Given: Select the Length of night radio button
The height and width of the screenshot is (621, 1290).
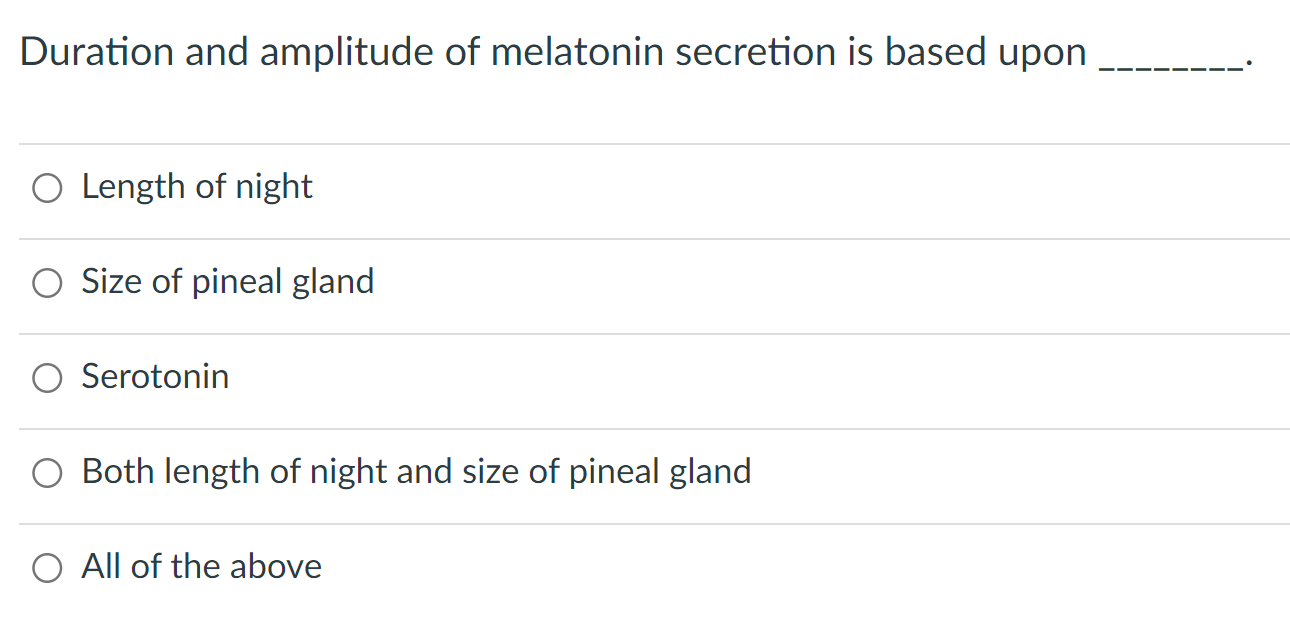Looking at the screenshot, I should point(47,188).
